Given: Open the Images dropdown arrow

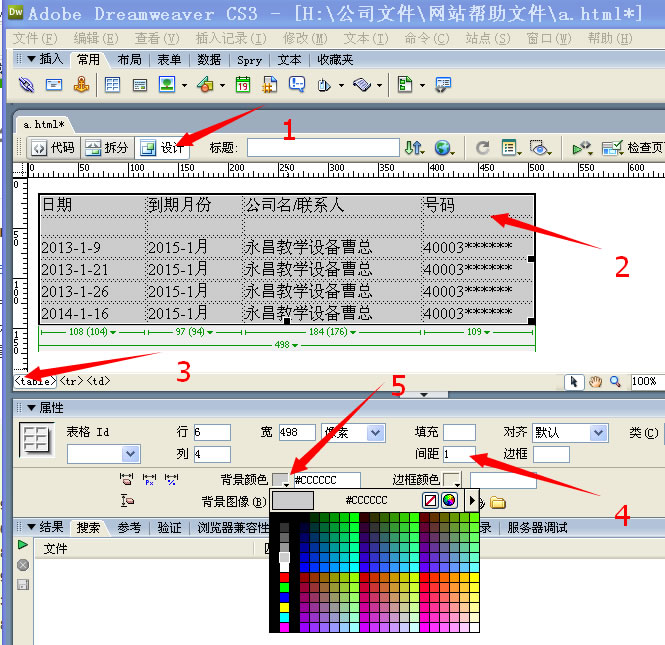Looking at the screenshot, I should coord(184,85).
